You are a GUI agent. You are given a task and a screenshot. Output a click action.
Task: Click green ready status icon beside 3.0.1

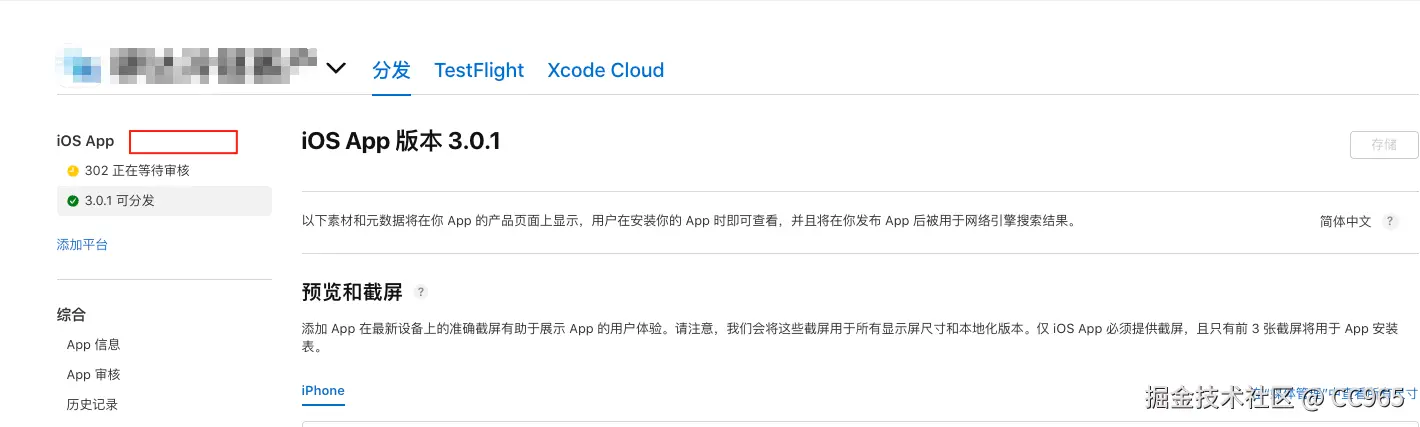(x=72, y=201)
